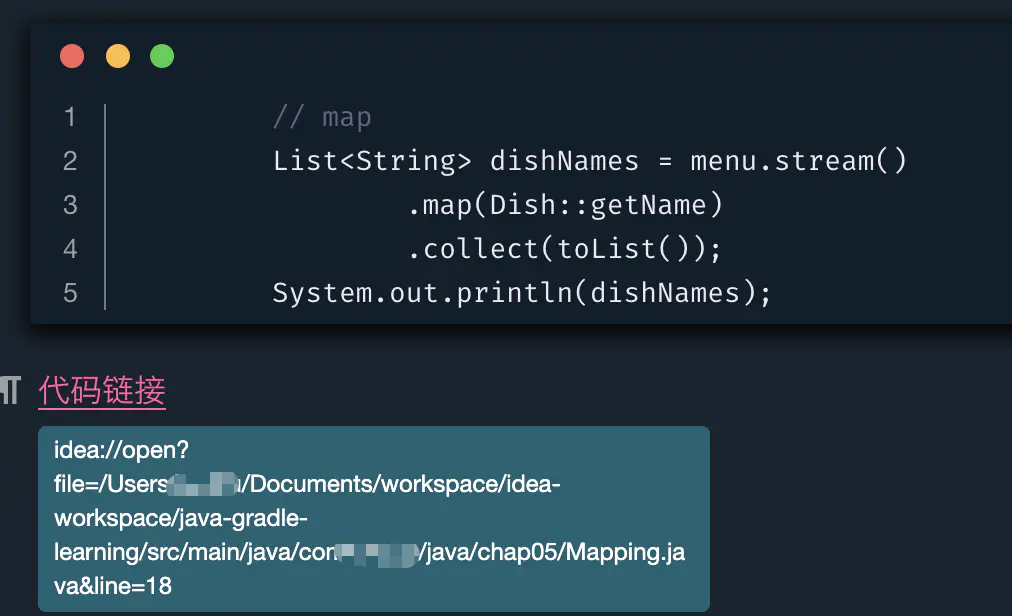Image resolution: width=1012 pixels, height=616 pixels.
Task: Click the paragraph mark beside 代码链接
Action: click(11, 391)
